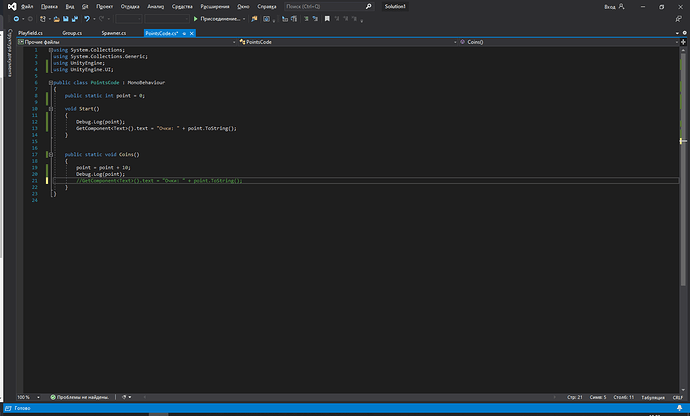
Task: Open the Проект menu
Action: 105,6
